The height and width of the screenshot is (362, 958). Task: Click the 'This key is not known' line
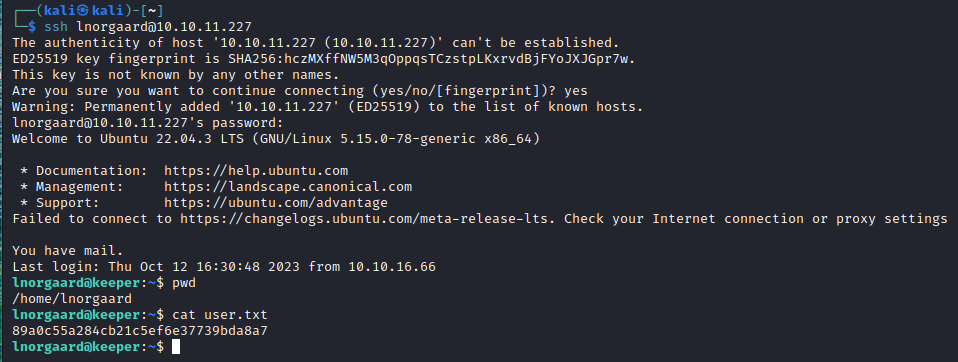[175, 75]
